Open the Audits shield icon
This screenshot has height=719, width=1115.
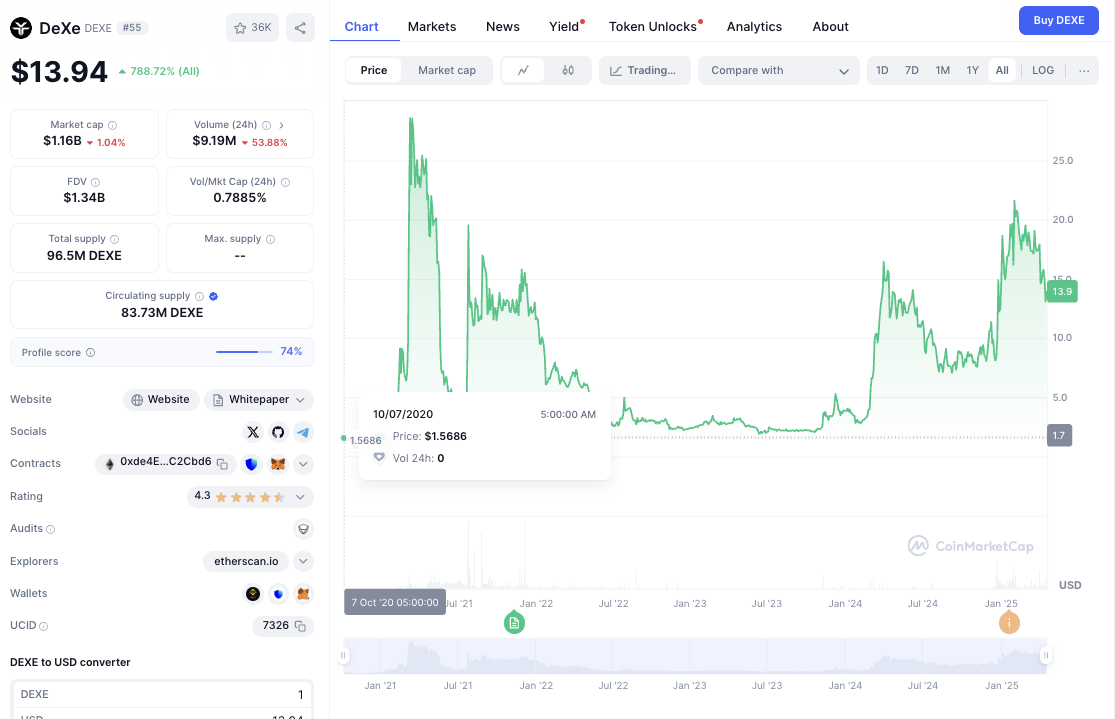click(x=304, y=528)
